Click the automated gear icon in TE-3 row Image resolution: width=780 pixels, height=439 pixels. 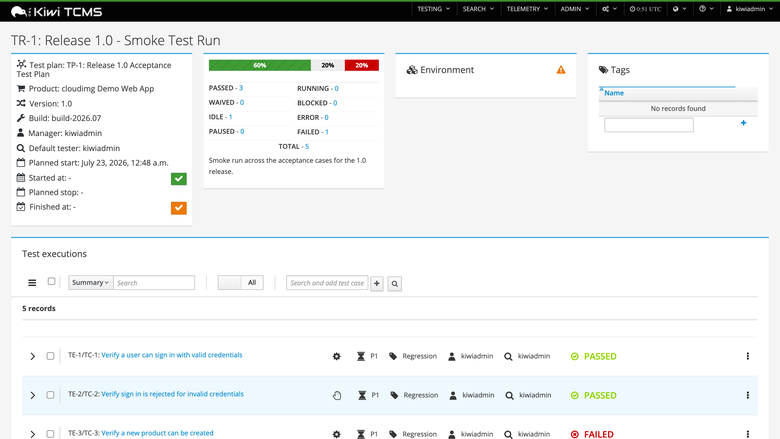[337, 434]
